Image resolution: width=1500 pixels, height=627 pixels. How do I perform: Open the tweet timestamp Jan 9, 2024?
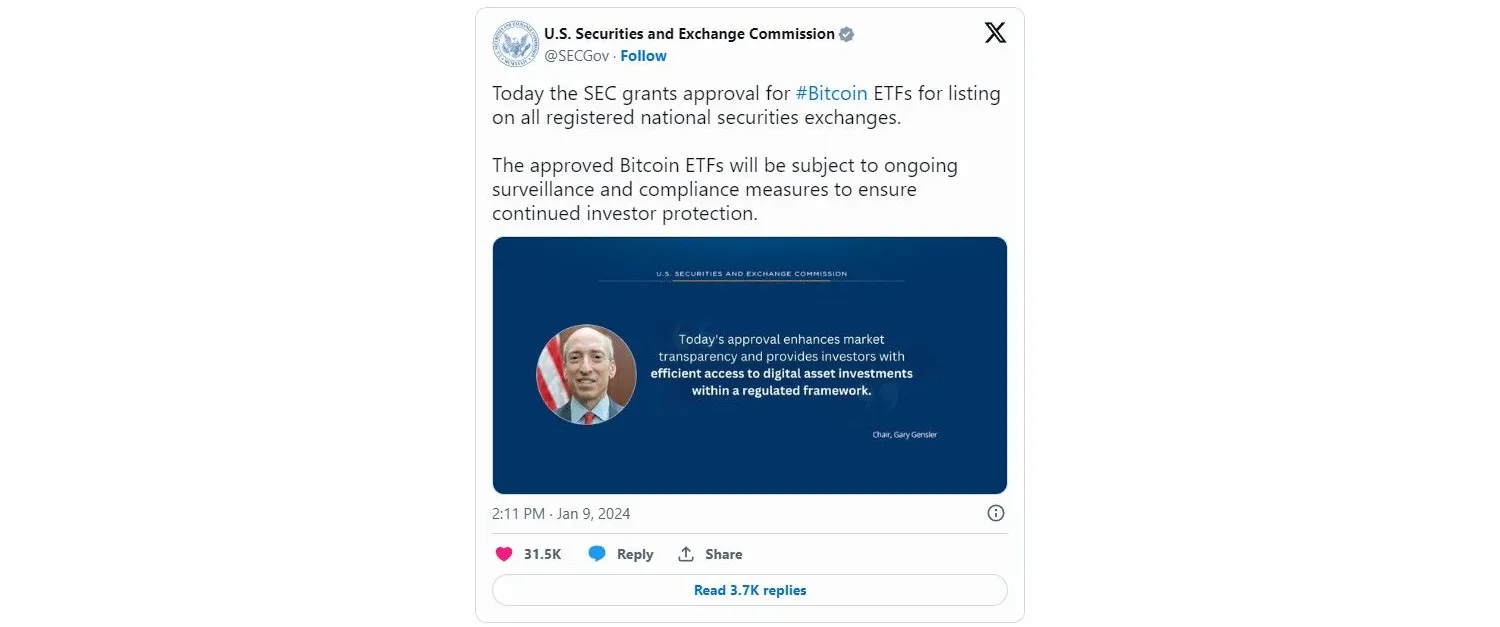click(561, 514)
